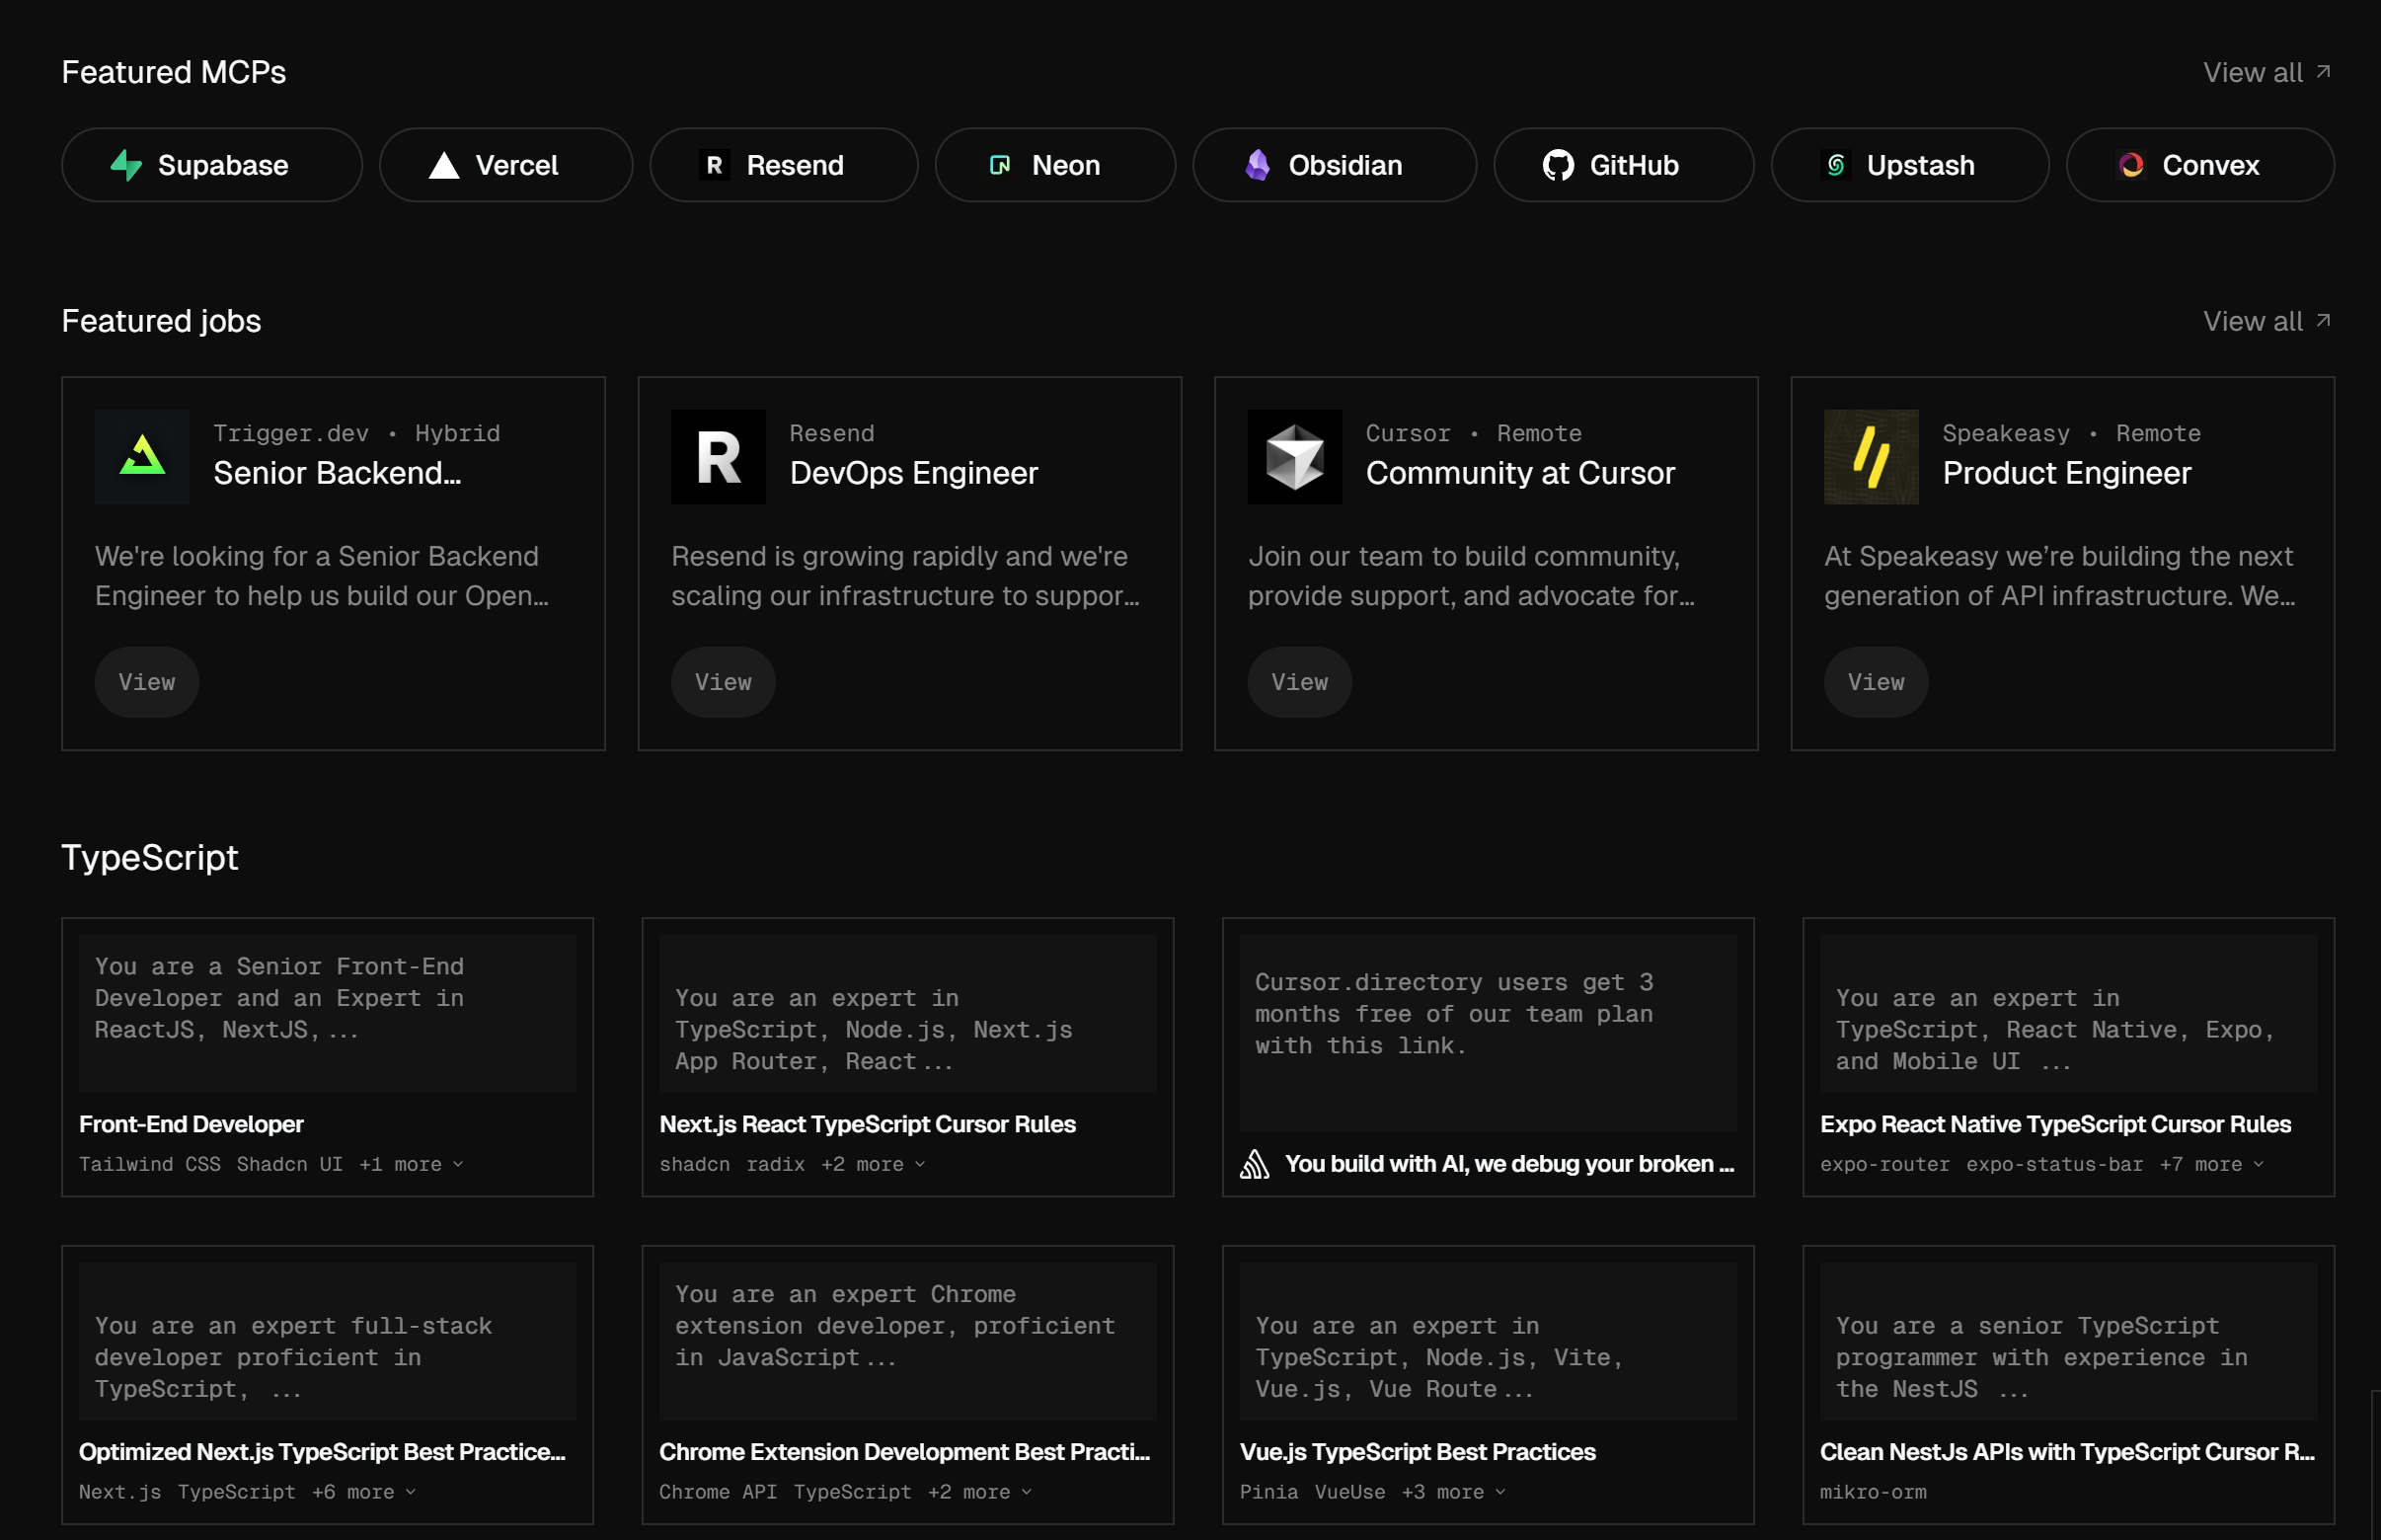Click the Convex swirl icon
Image resolution: width=2381 pixels, height=1540 pixels.
(2131, 165)
